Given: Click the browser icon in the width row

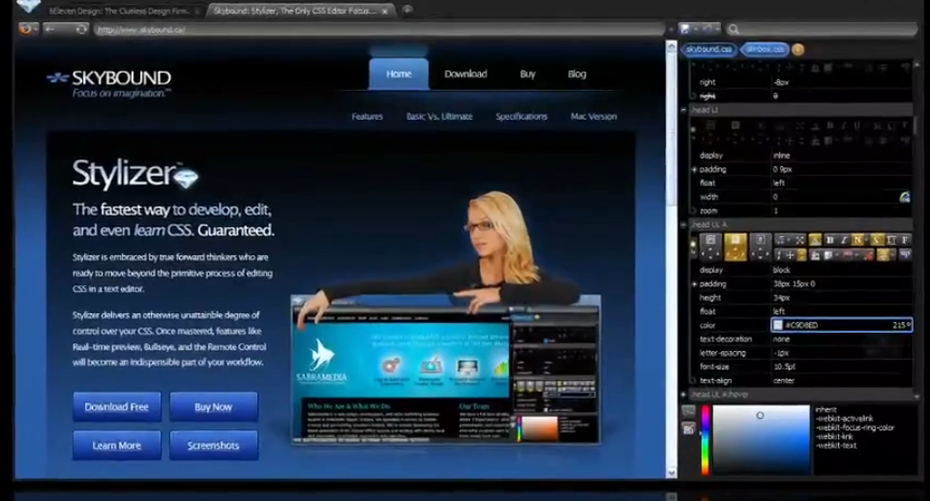Looking at the screenshot, I should point(904,197).
